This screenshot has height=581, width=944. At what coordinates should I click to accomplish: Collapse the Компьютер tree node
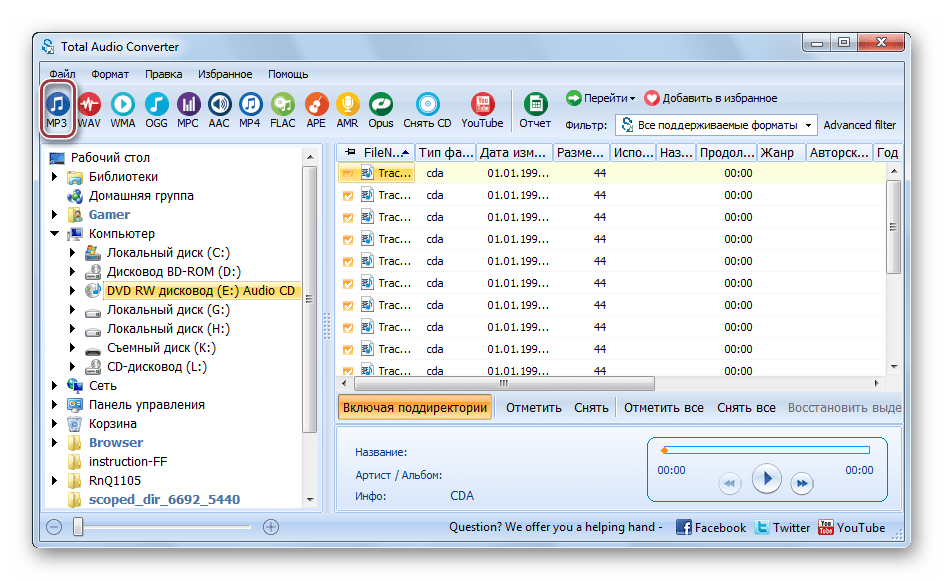point(54,234)
